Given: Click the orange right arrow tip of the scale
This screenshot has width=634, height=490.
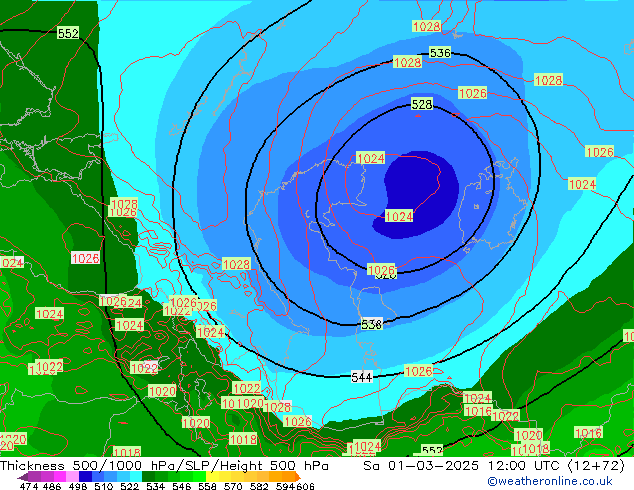Looking at the screenshot, I should (299, 477).
